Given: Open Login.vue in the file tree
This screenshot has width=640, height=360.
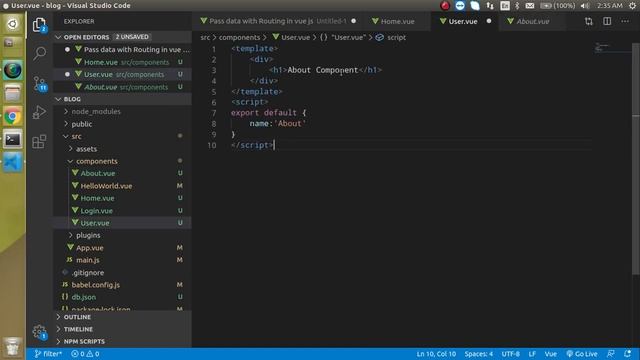Looking at the screenshot, I should pyautogui.click(x=122, y=211).
